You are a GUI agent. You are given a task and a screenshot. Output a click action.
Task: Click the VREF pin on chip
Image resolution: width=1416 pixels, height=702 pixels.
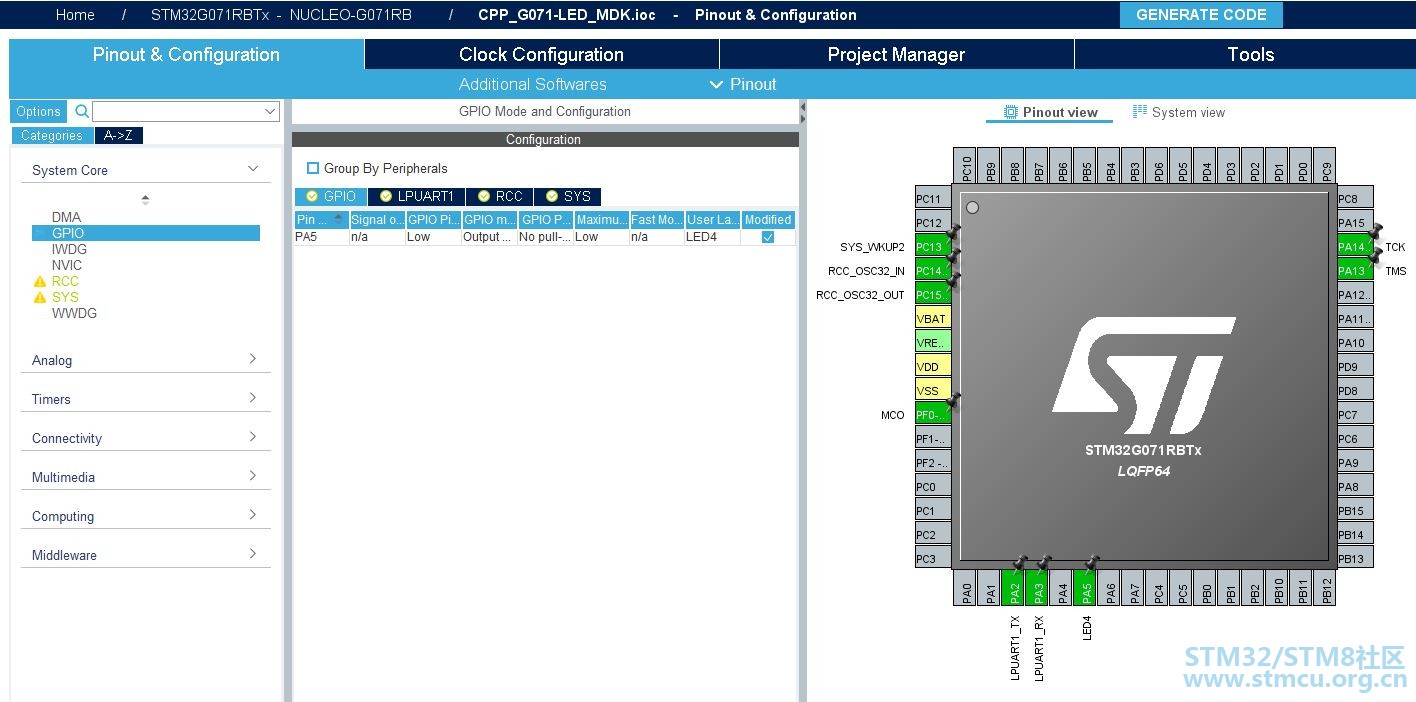[x=933, y=342]
